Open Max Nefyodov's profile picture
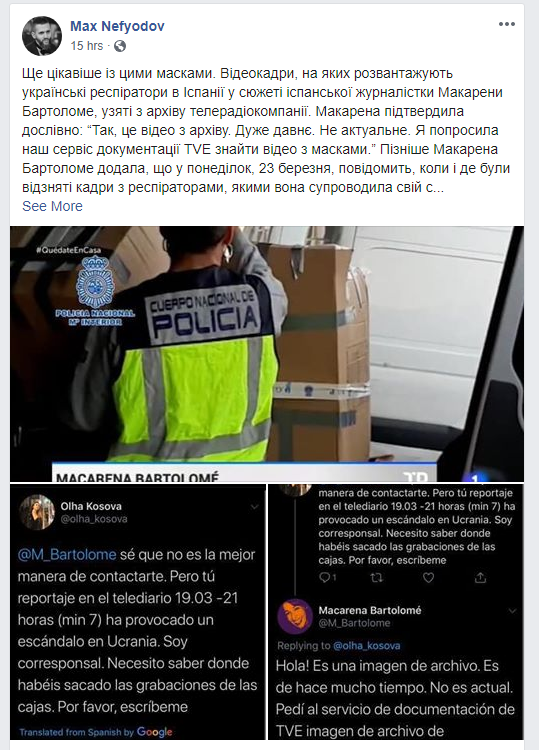539x750 pixels. (x=42, y=36)
